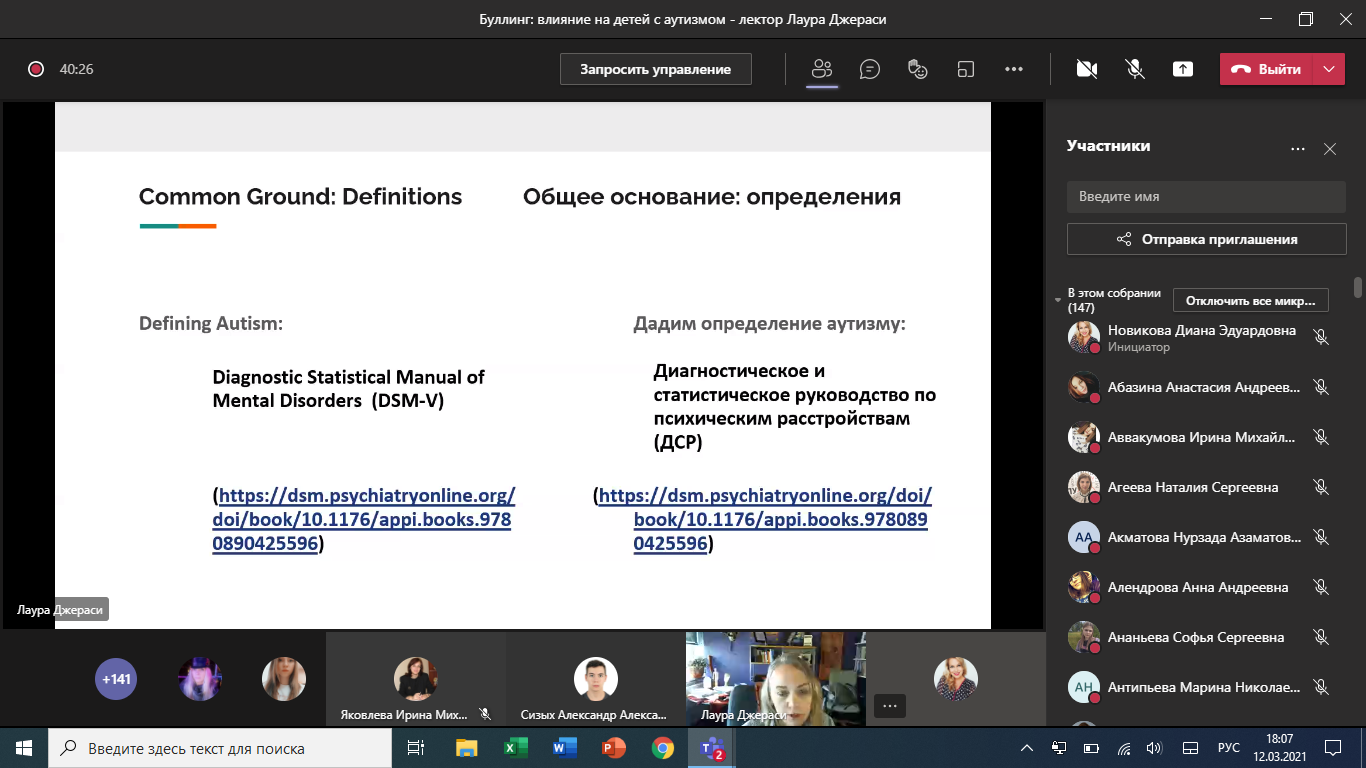Open PowerPoint from the Windows taskbar

613,748
